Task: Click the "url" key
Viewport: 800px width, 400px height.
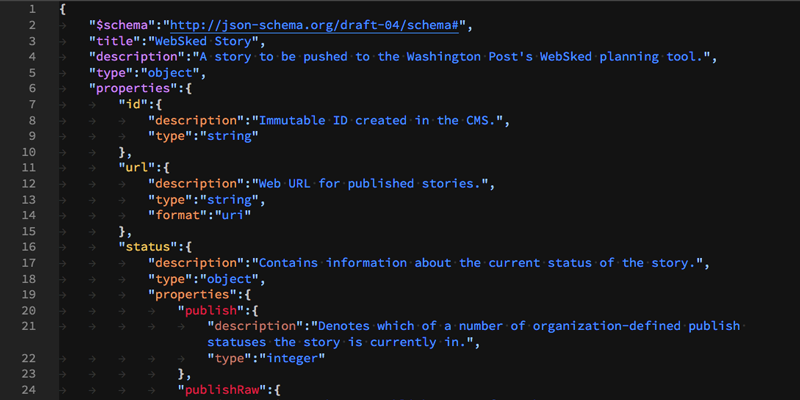Action: click(137, 167)
